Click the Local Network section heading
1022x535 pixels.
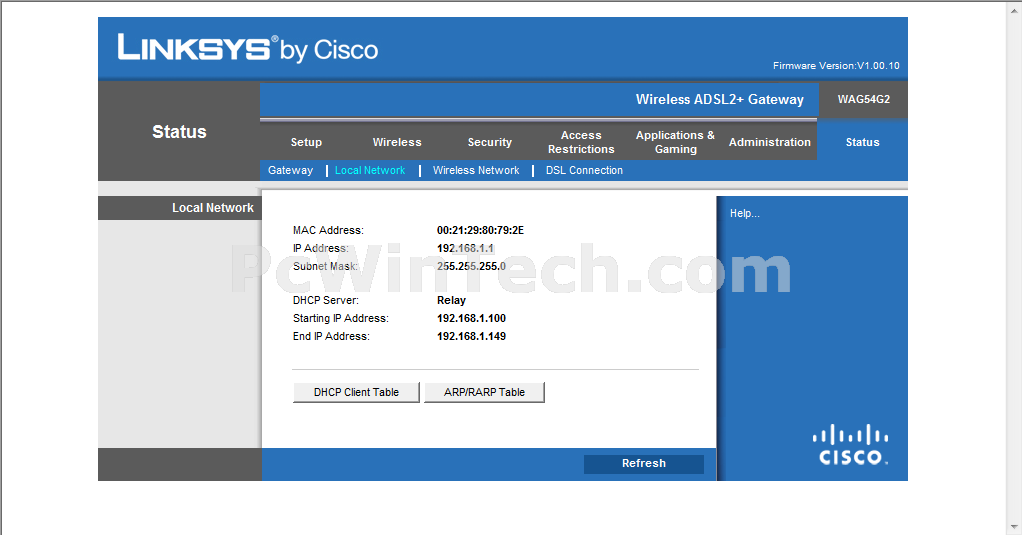[x=212, y=208]
